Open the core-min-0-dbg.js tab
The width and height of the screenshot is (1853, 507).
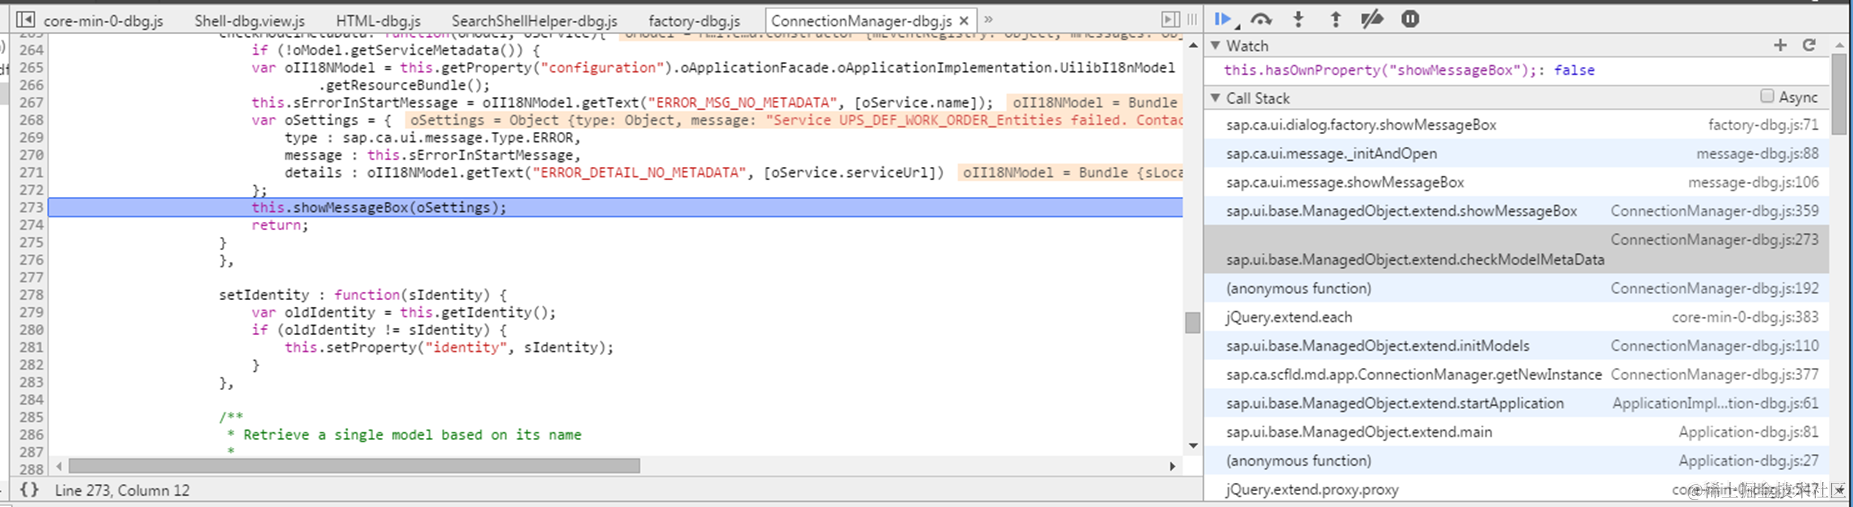[104, 20]
